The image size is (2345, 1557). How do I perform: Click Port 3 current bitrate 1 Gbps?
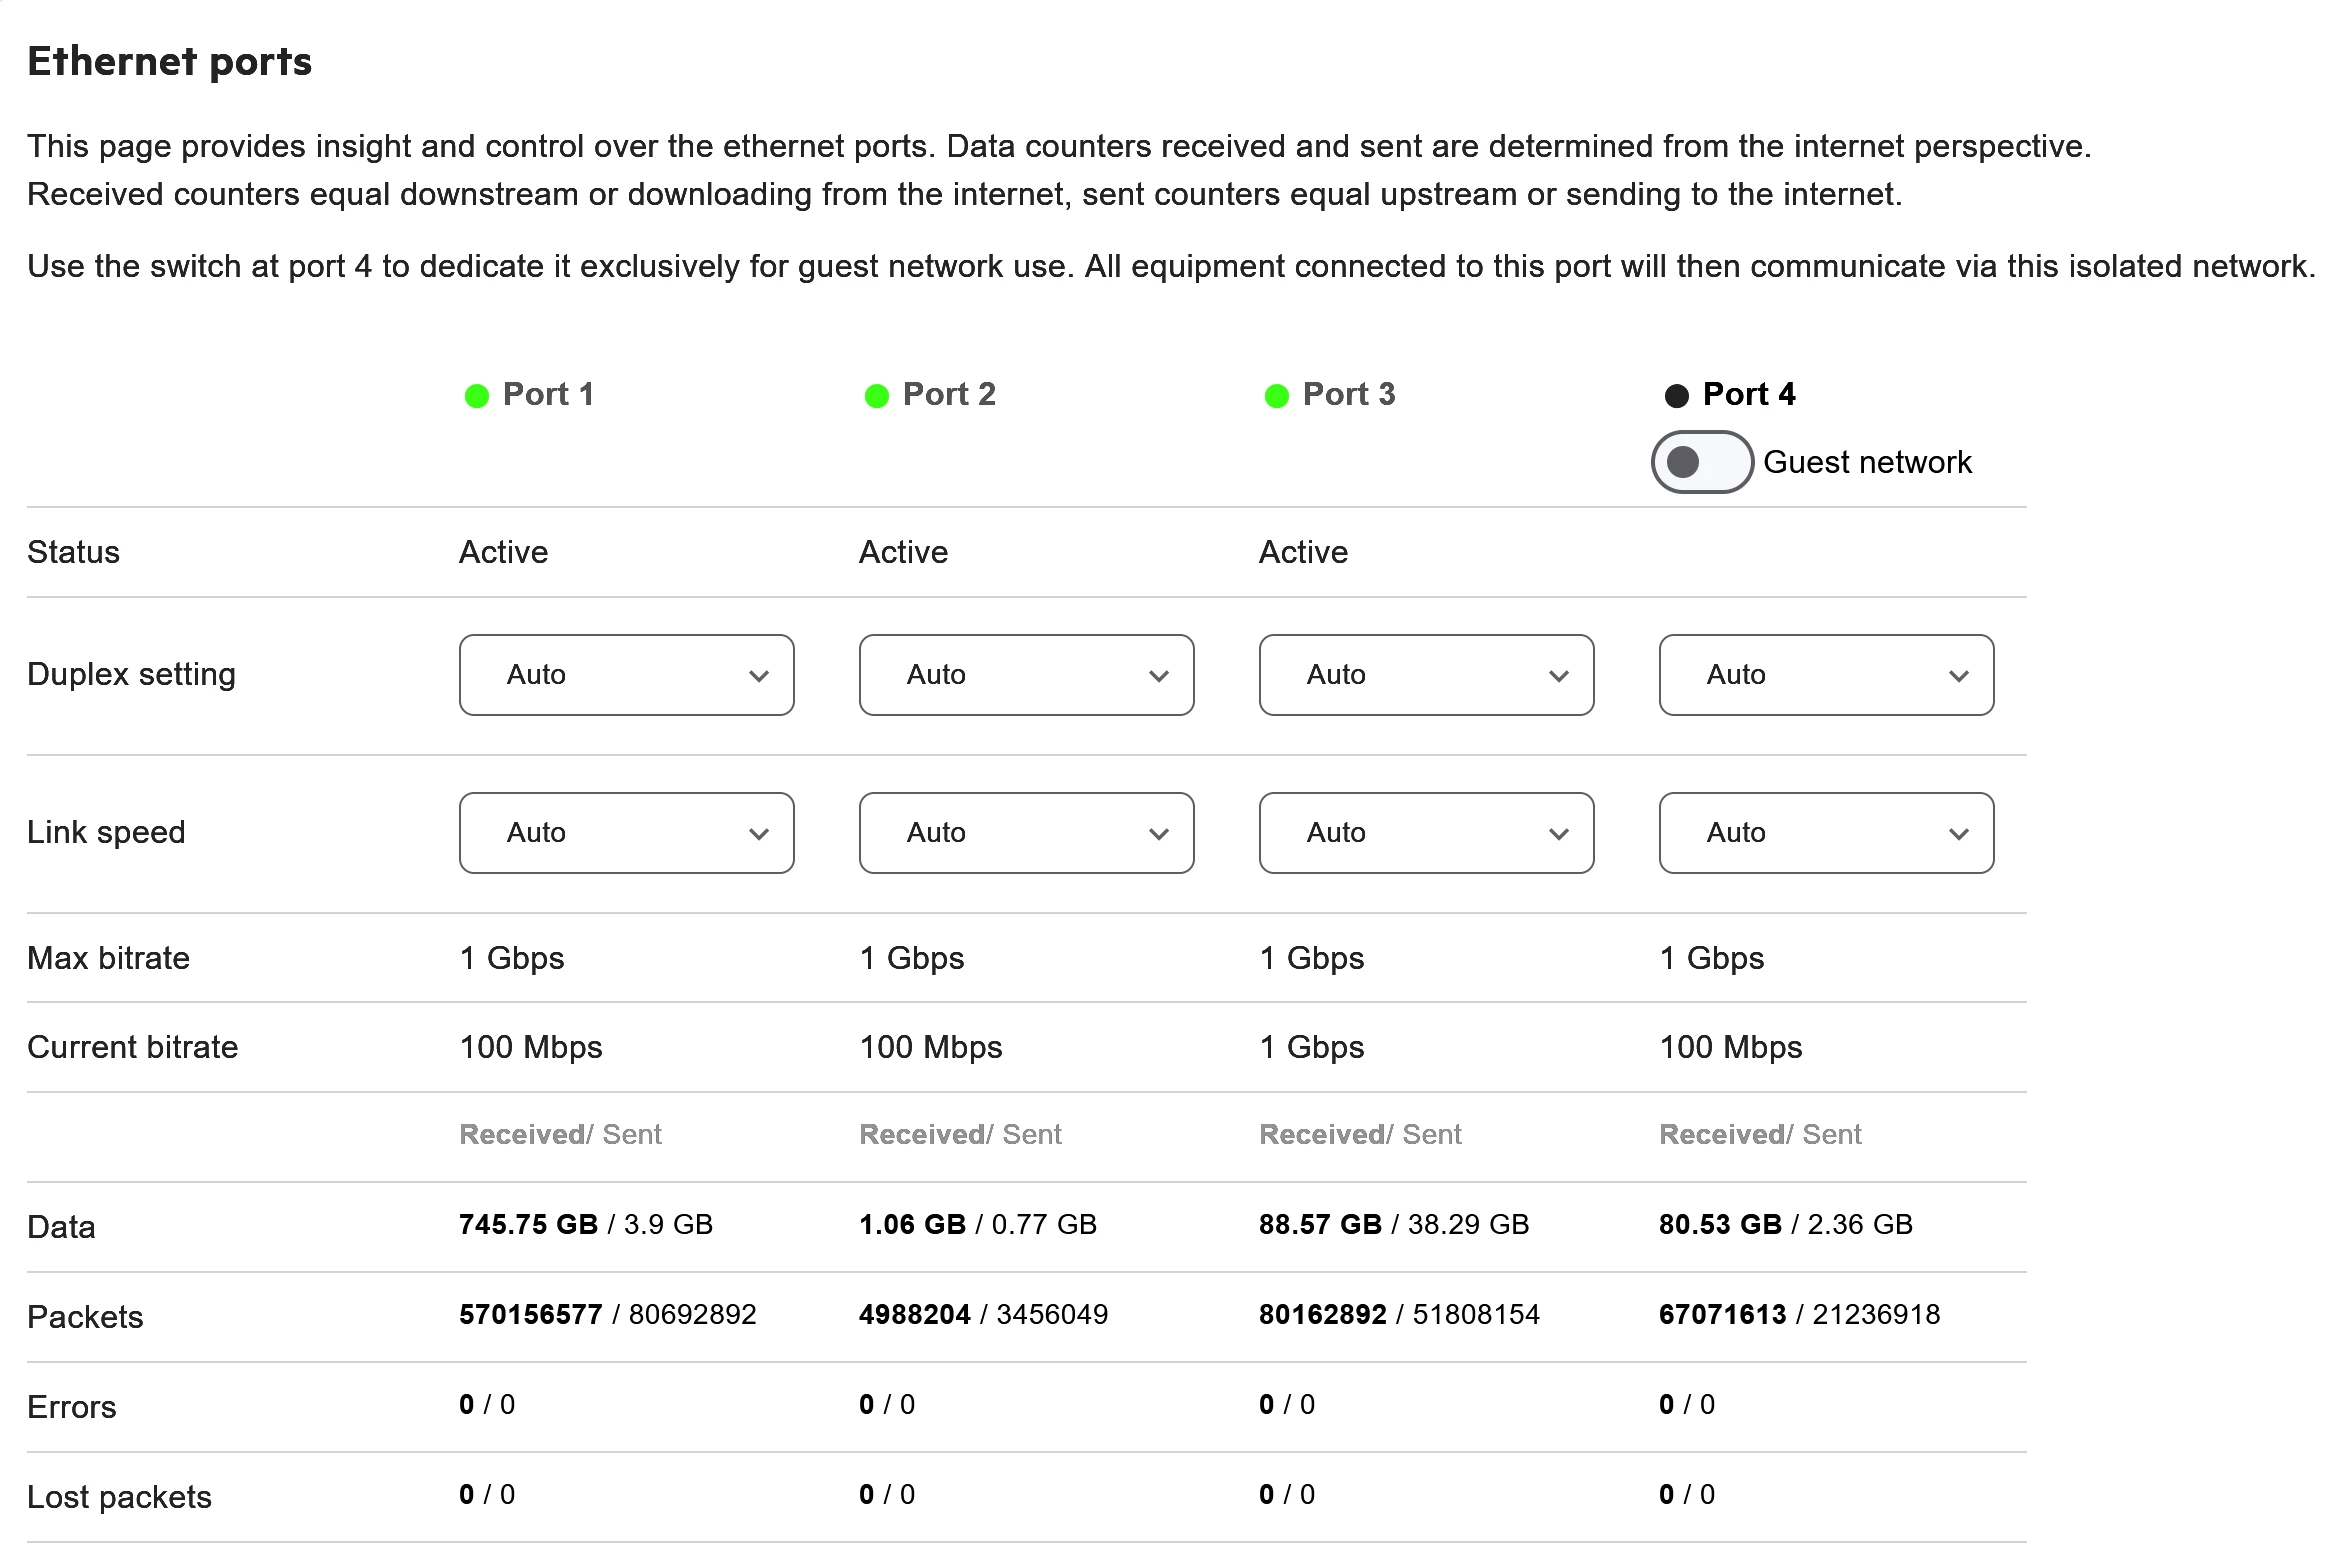1311,1047
